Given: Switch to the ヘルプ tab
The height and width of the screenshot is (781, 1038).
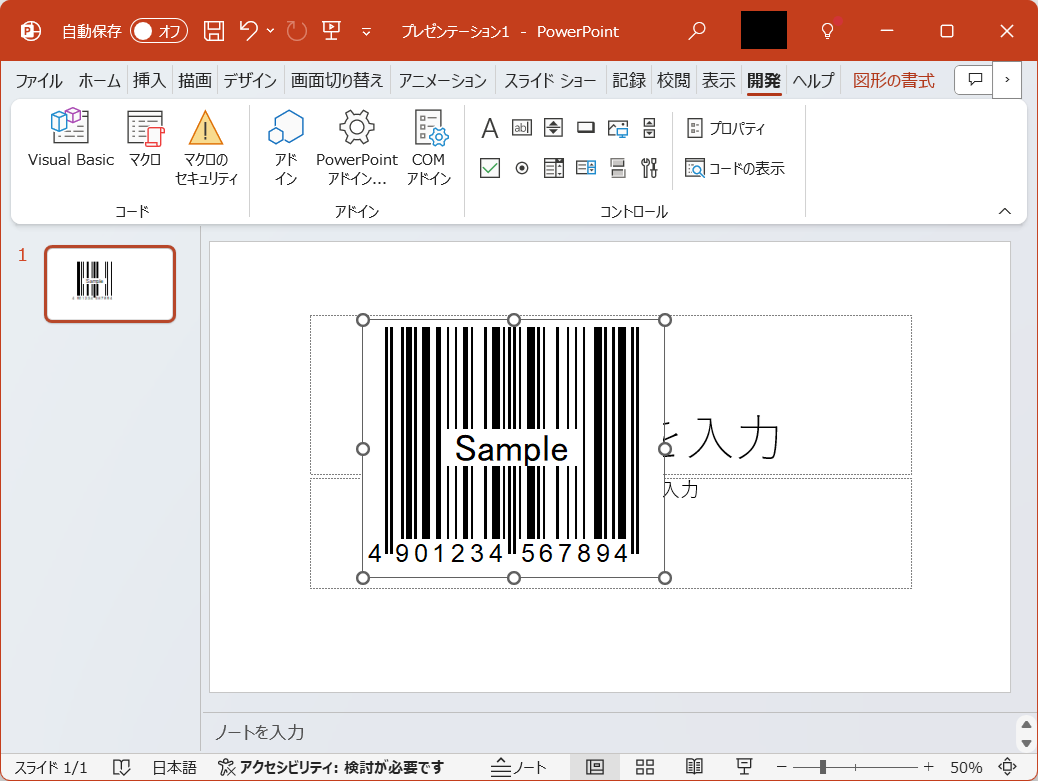Looking at the screenshot, I should (814, 81).
